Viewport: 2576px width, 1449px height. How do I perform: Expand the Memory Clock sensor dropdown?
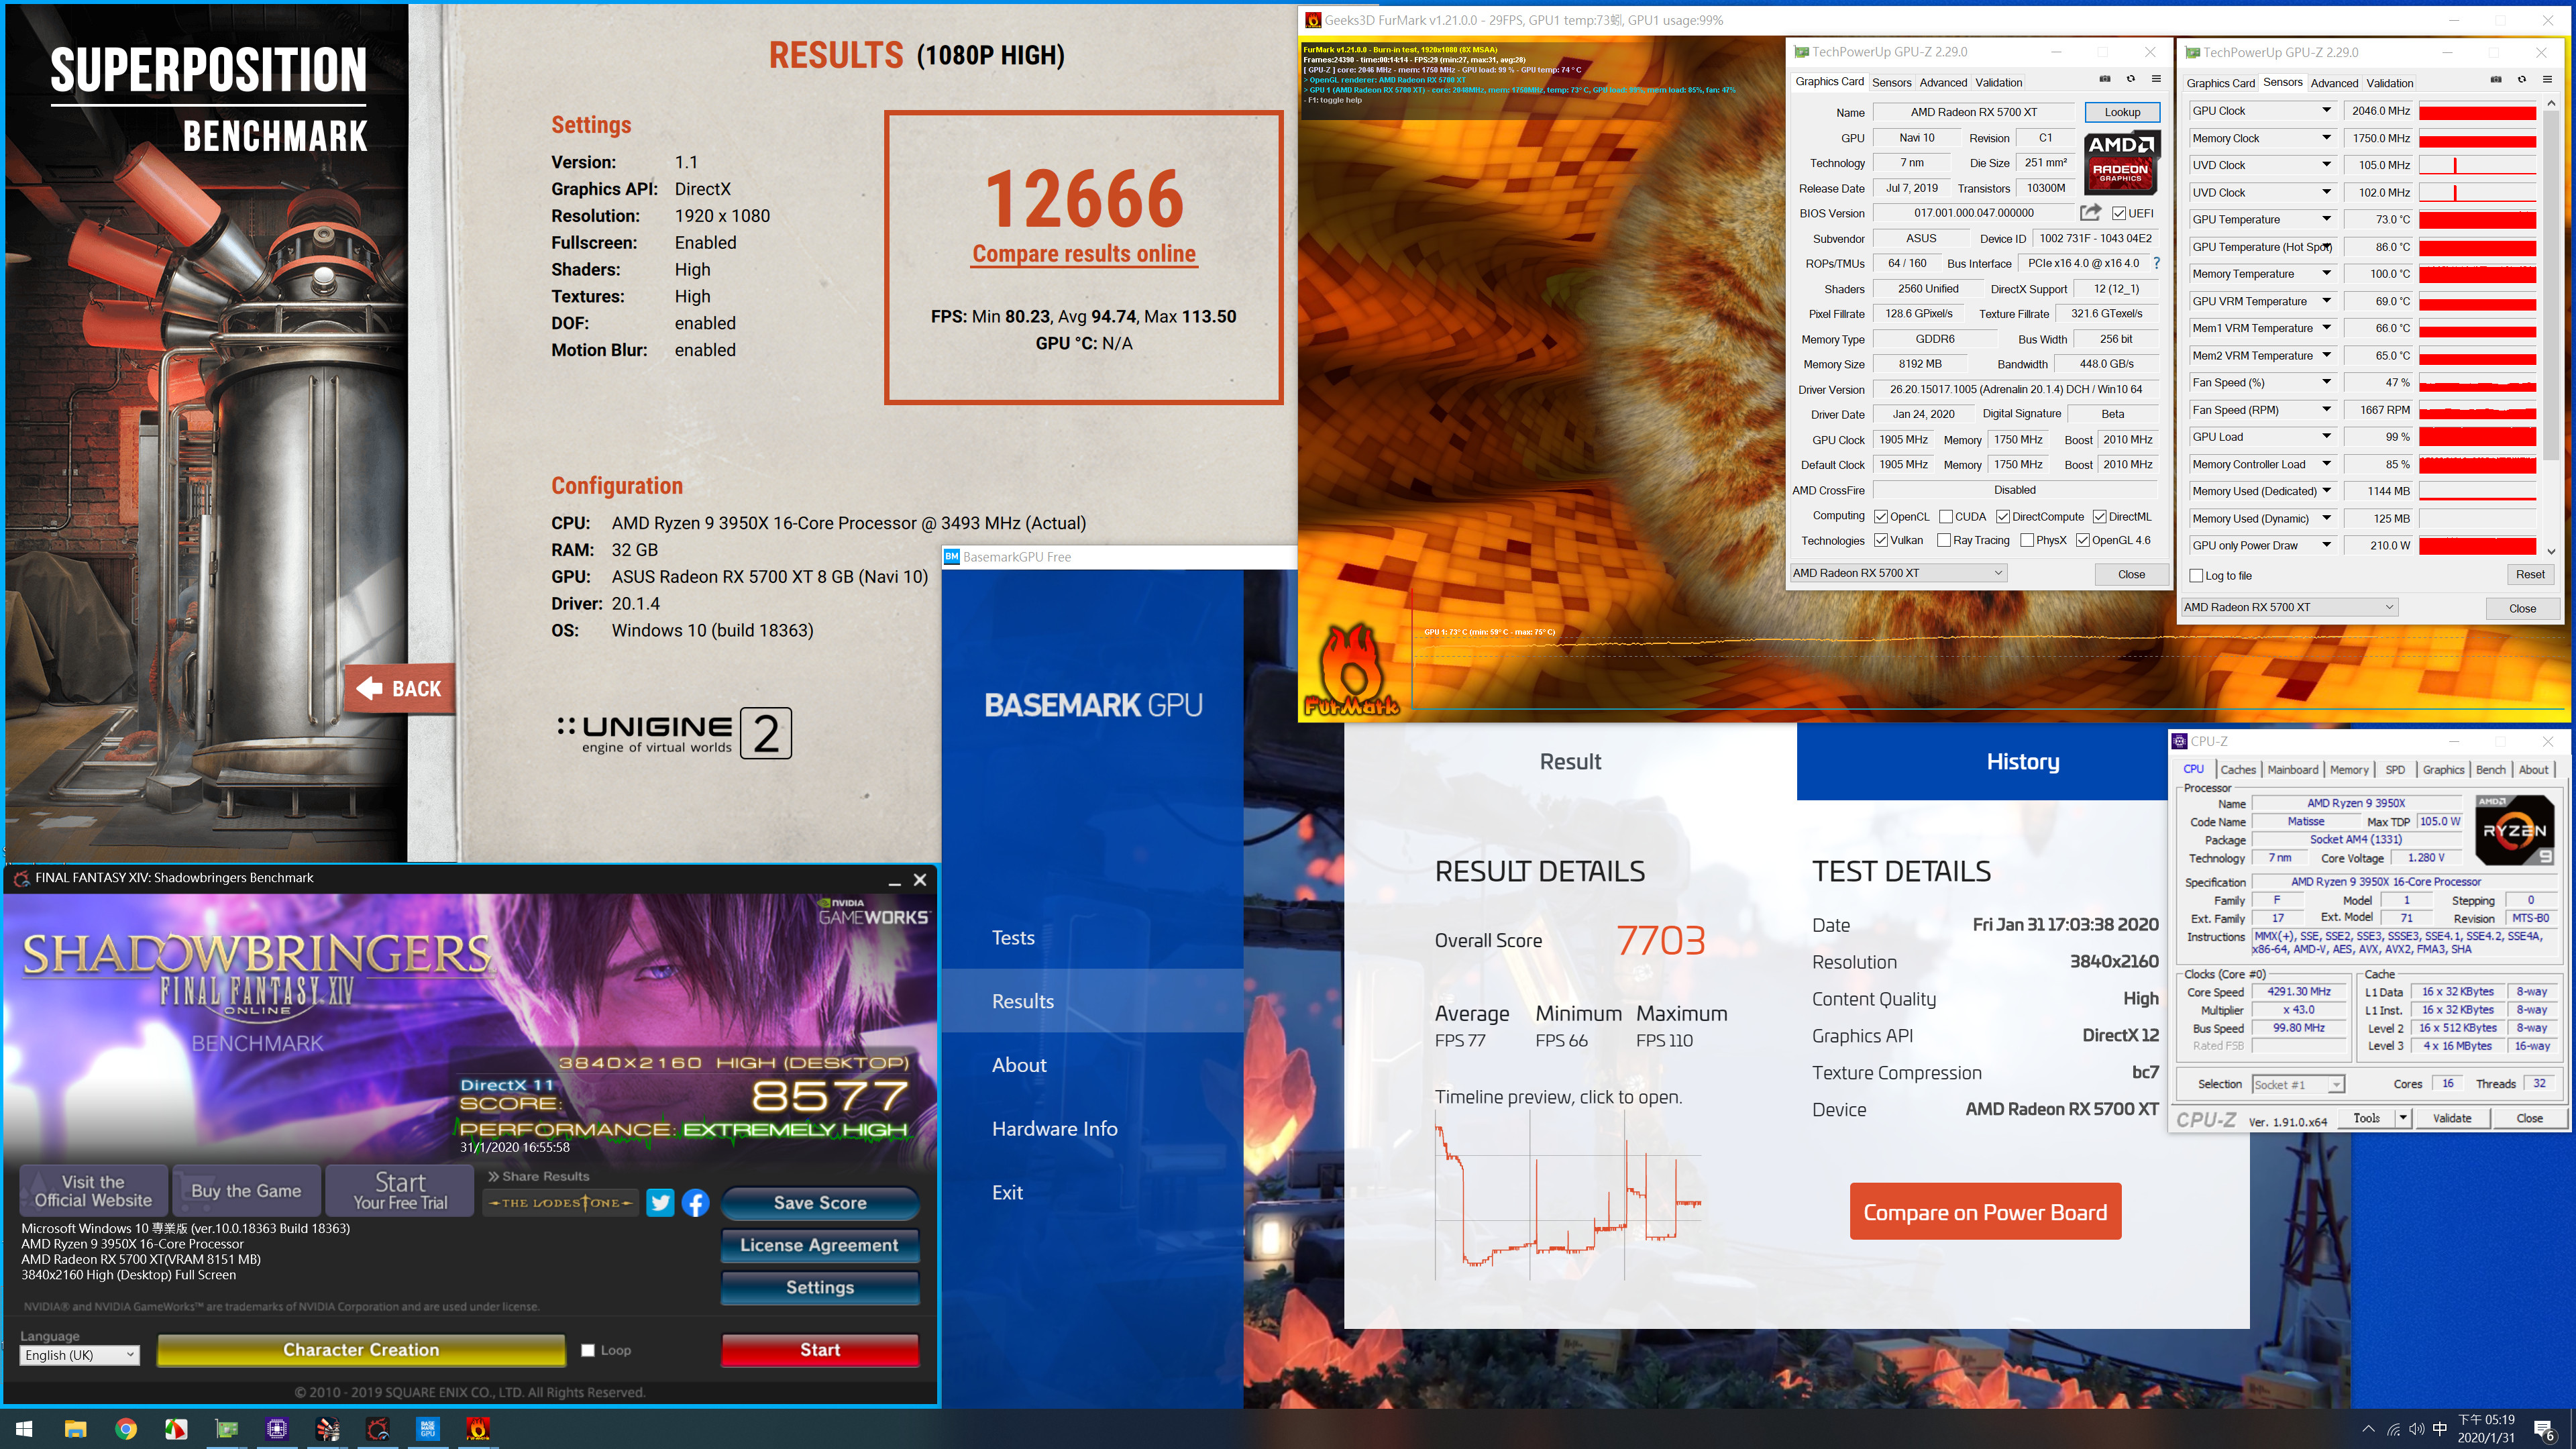[2326, 138]
